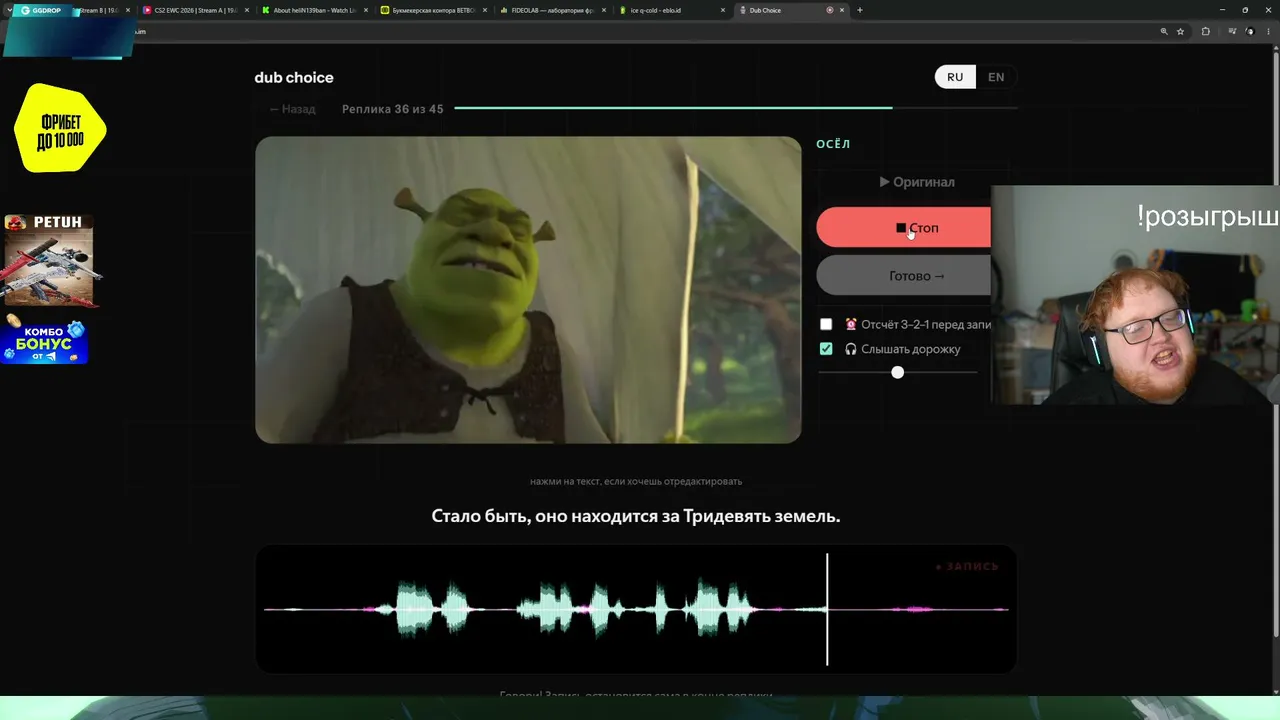This screenshot has height=720, width=1280.
Task: Click the alarm clock icon beside Отсчёт
Action: (x=851, y=324)
